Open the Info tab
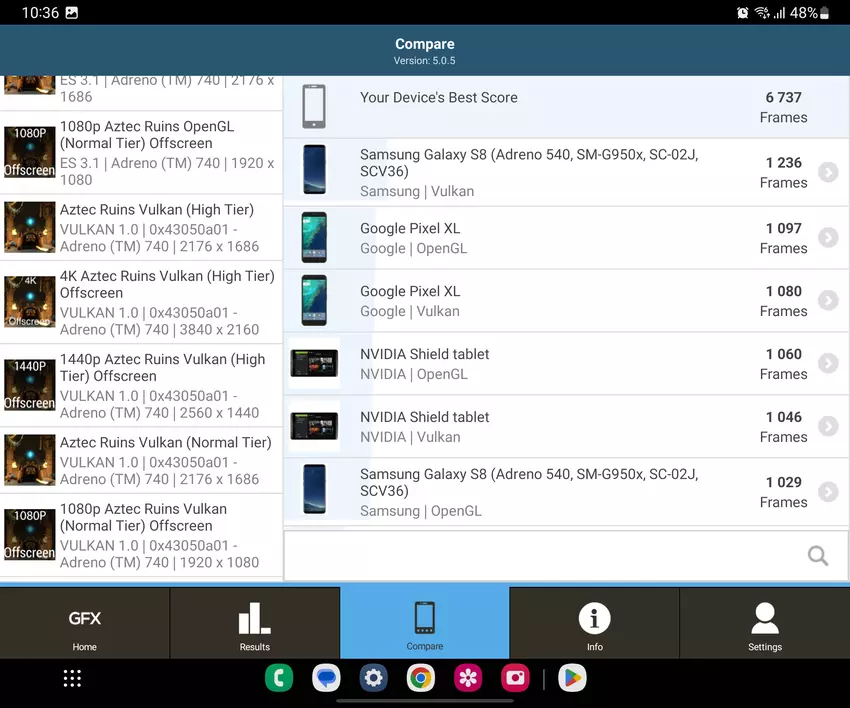850x708 pixels. (595, 624)
